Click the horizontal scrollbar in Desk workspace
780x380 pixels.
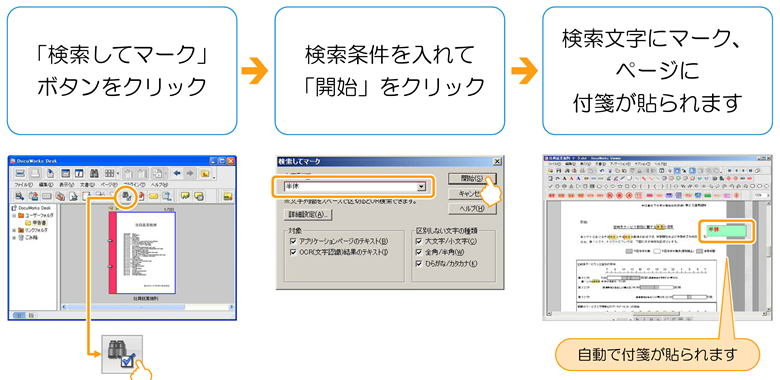tap(149, 307)
